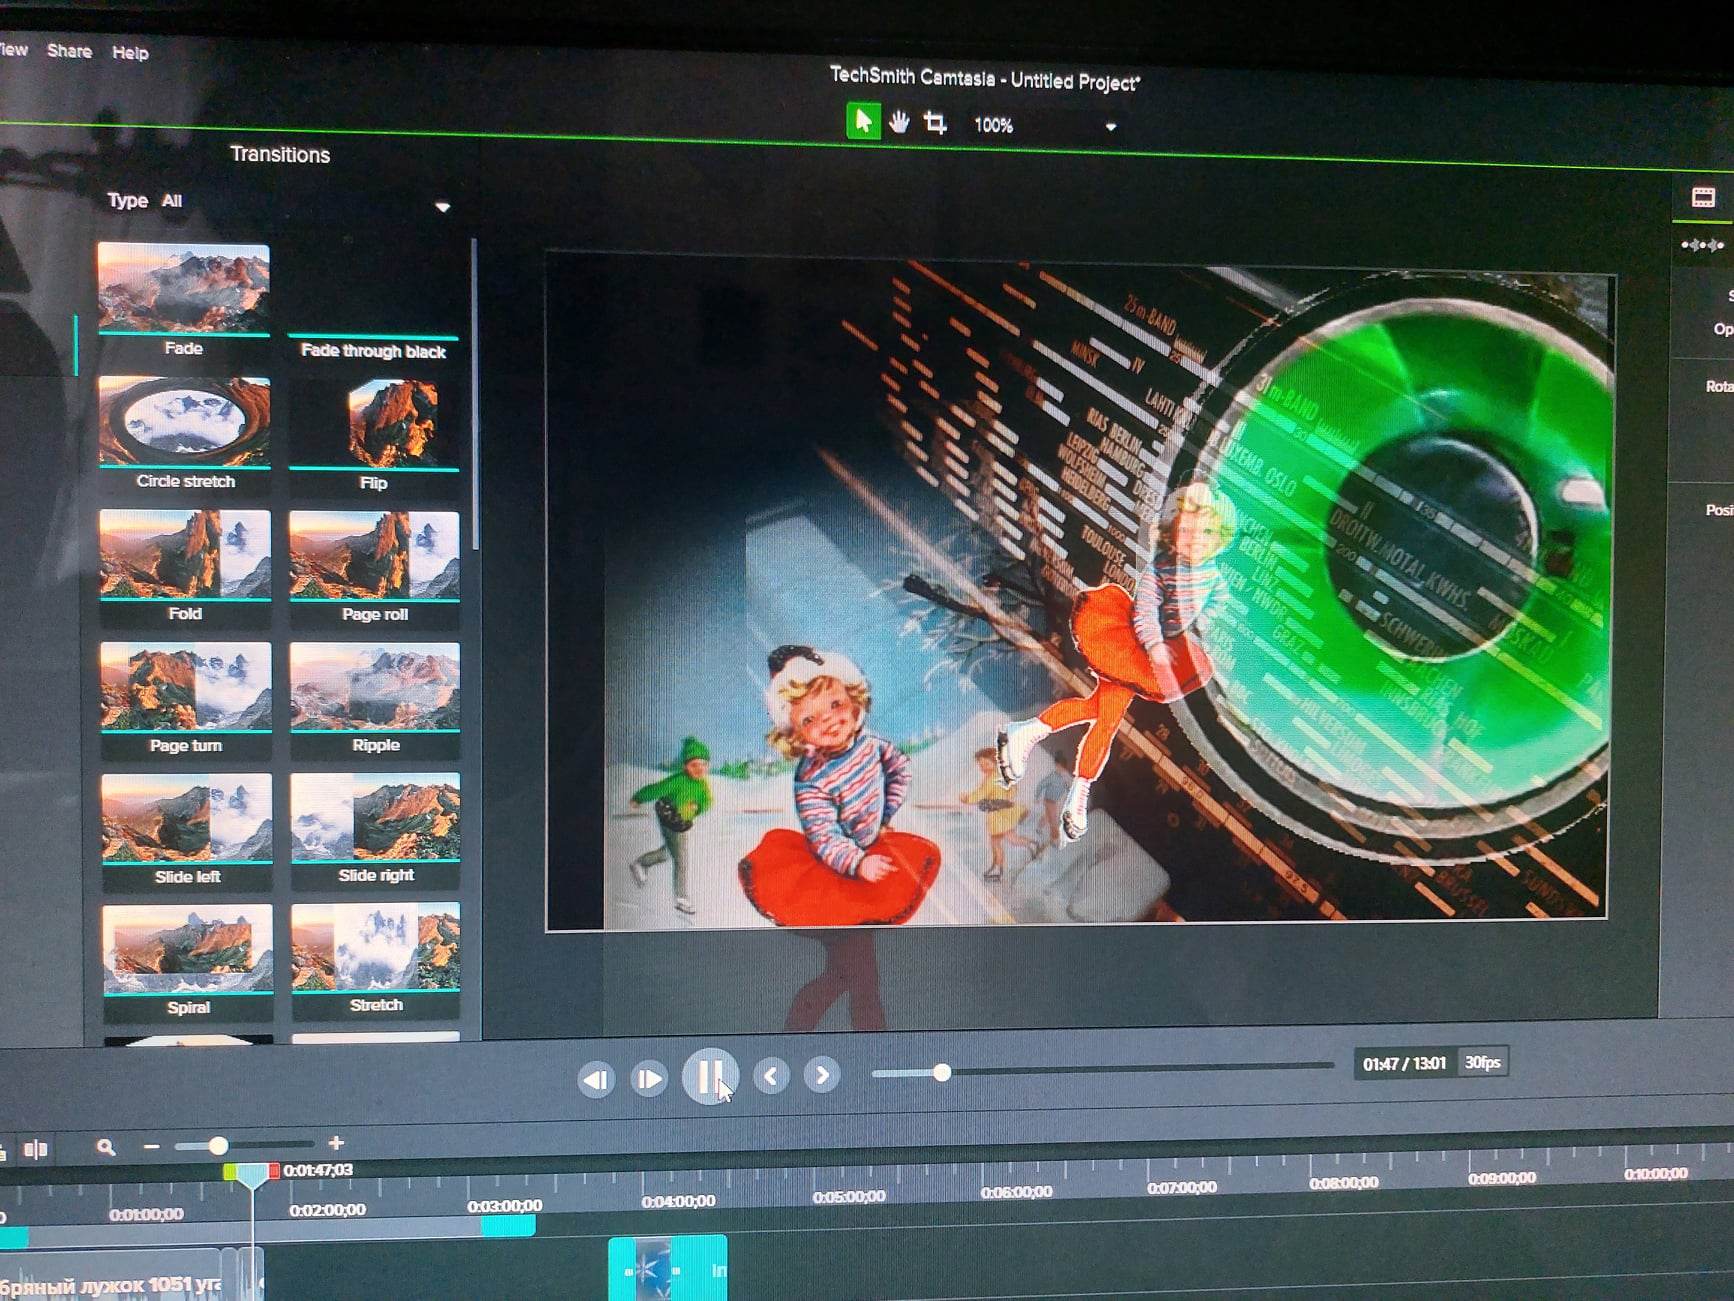Open the audio properties waveform icon

1702,245
